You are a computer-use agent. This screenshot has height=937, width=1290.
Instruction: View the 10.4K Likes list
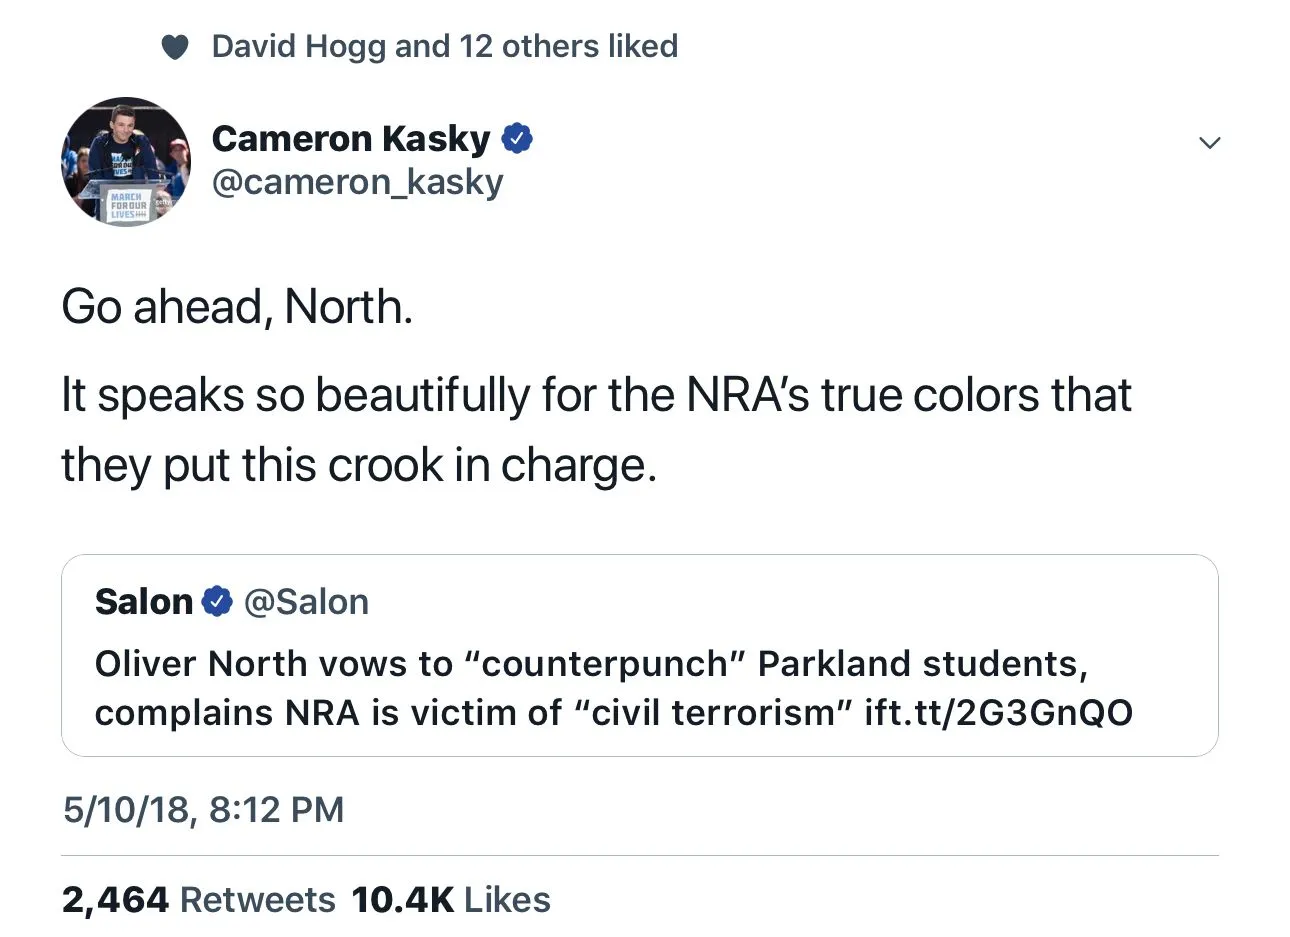pos(451,899)
